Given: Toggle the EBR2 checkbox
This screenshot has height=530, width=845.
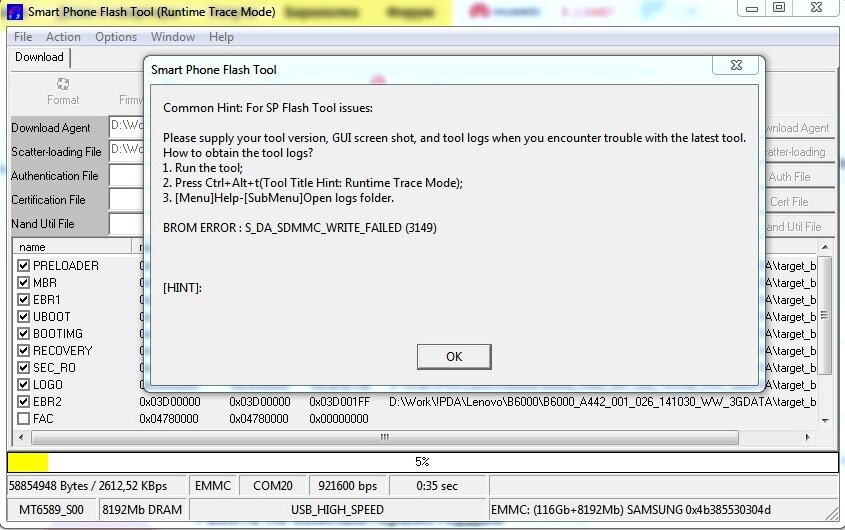Looking at the screenshot, I should click(x=23, y=402).
